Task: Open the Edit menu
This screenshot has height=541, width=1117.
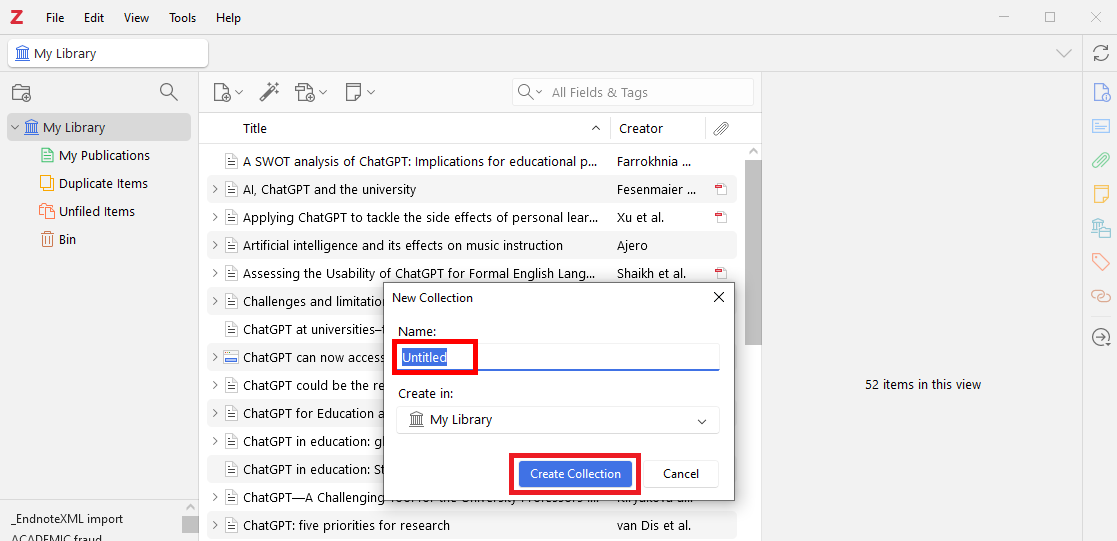Action: coord(94,18)
